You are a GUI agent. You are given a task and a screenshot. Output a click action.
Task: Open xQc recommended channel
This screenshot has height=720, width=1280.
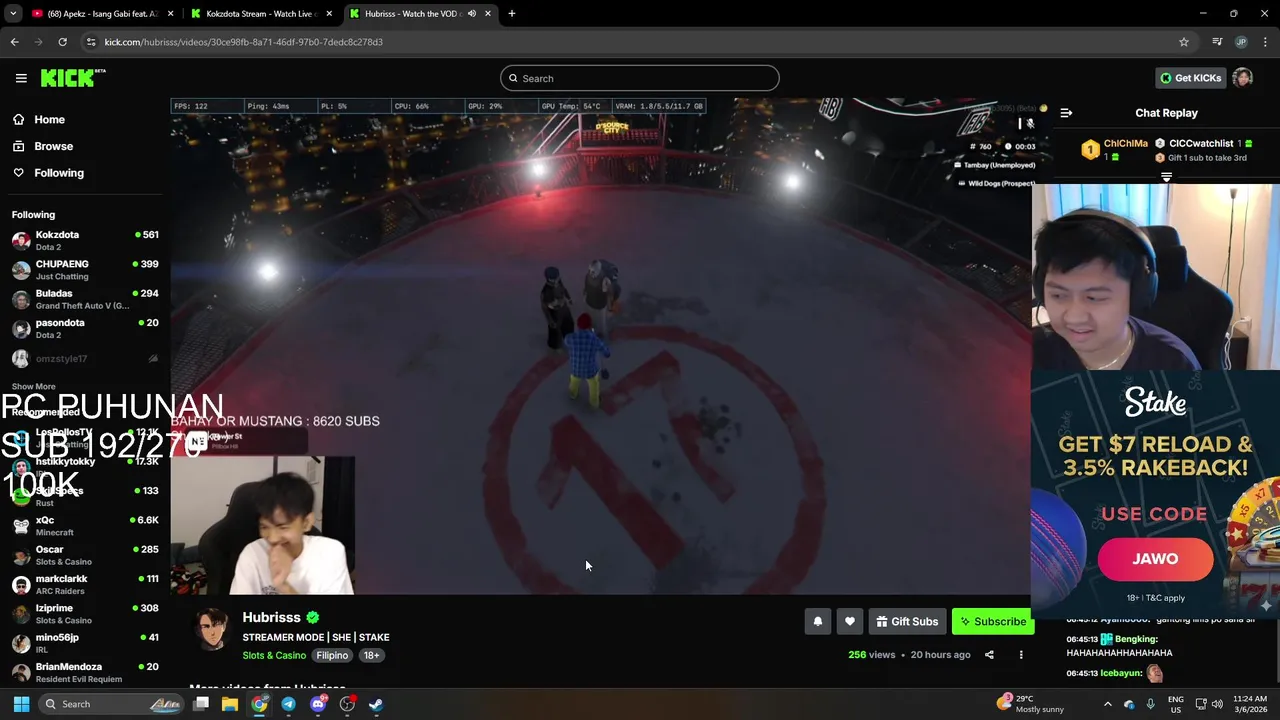[x=84, y=526]
